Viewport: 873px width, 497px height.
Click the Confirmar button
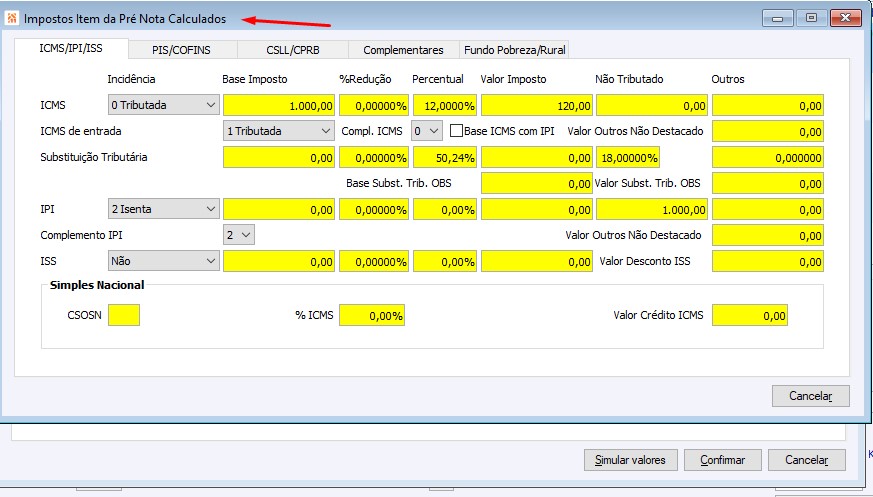(723, 460)
